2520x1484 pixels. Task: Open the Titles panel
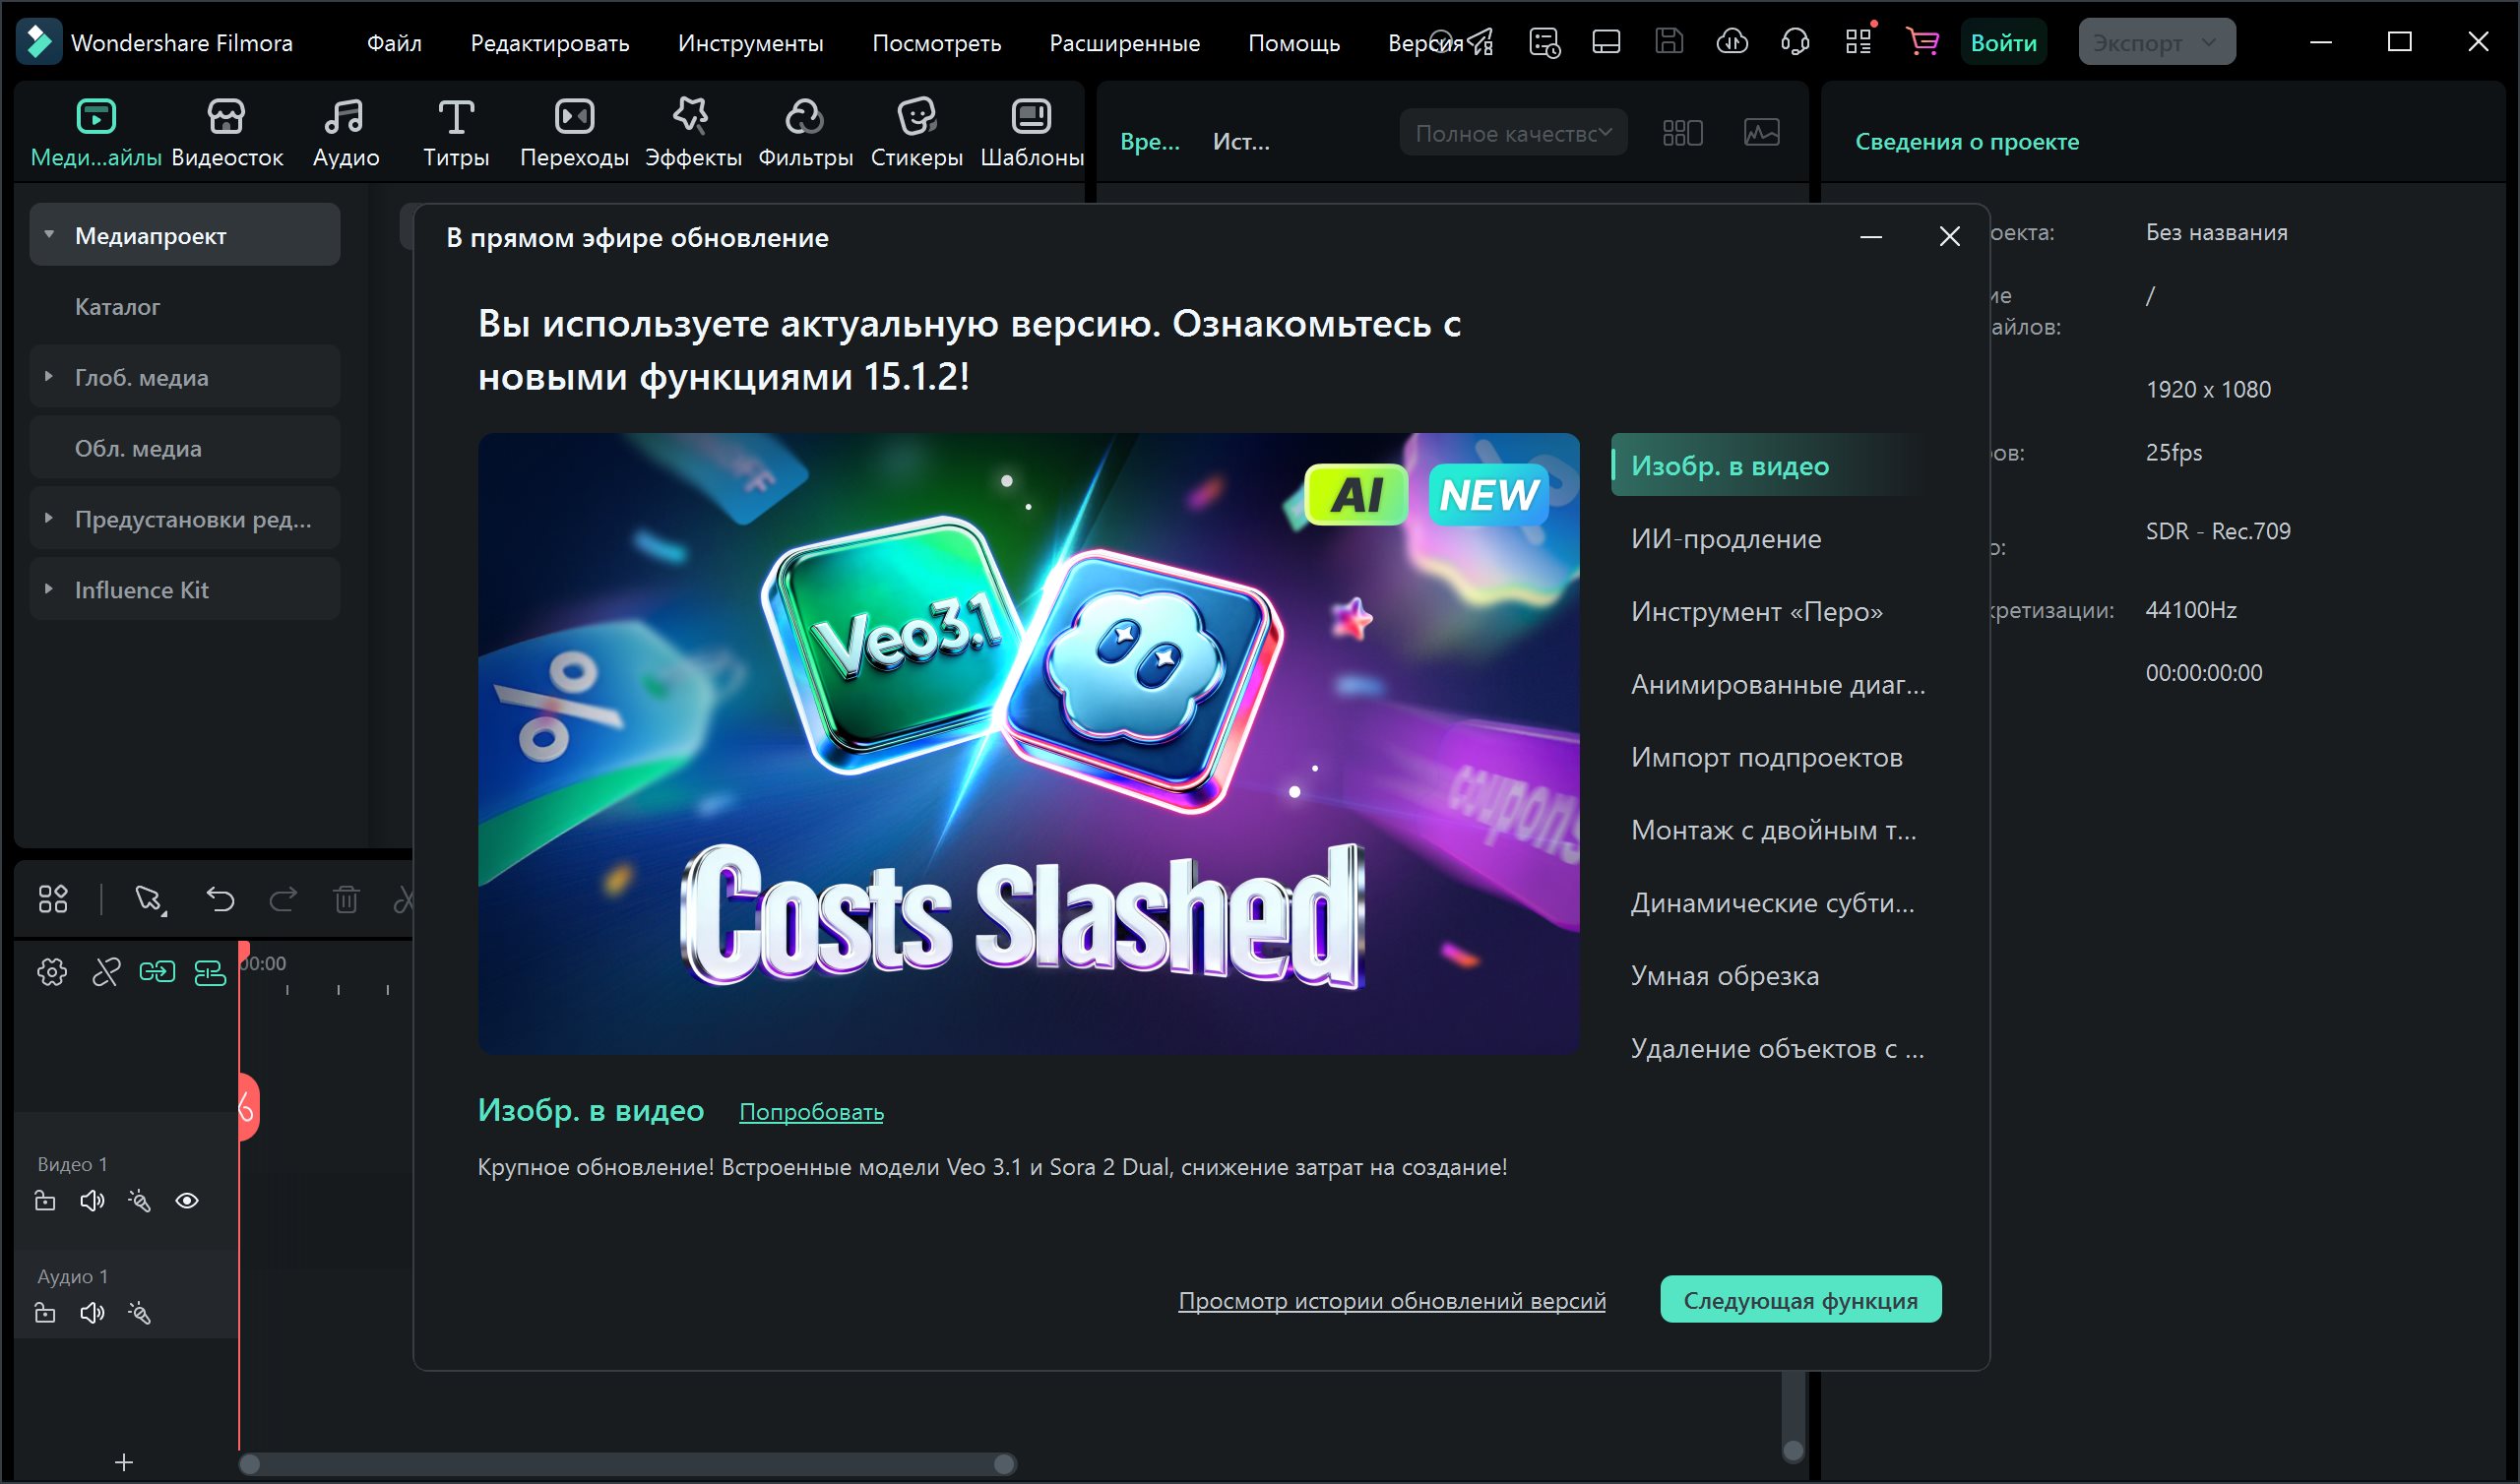coord(456,131)
